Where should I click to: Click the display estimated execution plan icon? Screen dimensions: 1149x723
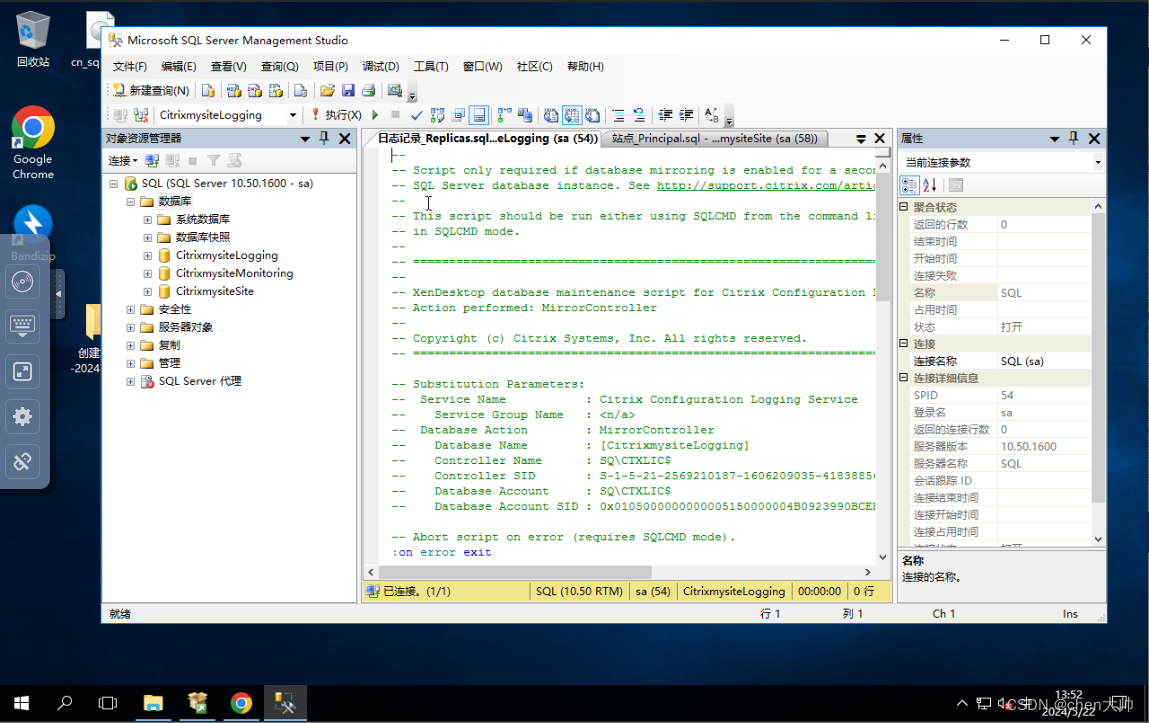[437, 115]
